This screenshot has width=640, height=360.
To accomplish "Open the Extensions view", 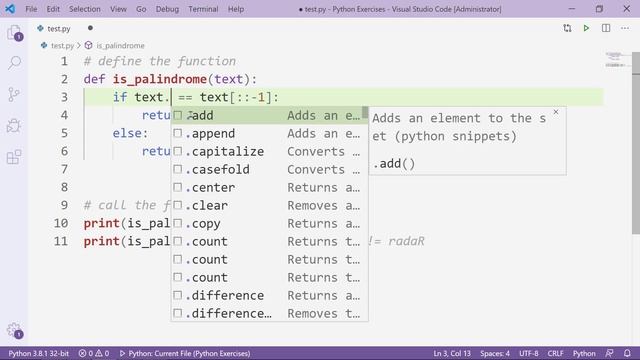I will click(x=14, y=157).
